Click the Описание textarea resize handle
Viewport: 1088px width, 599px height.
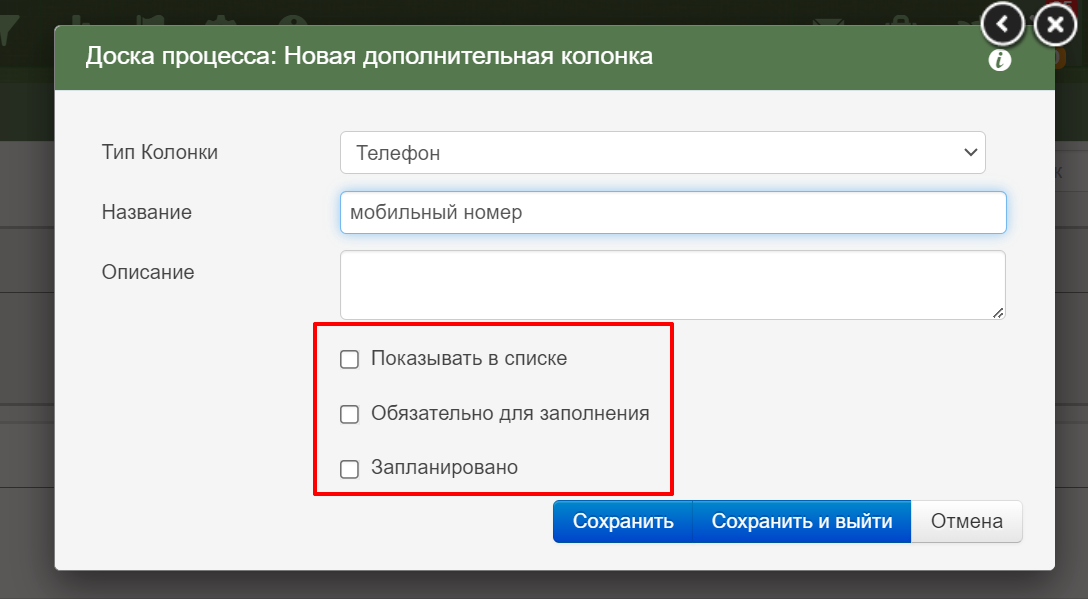[x=998, y=313]
